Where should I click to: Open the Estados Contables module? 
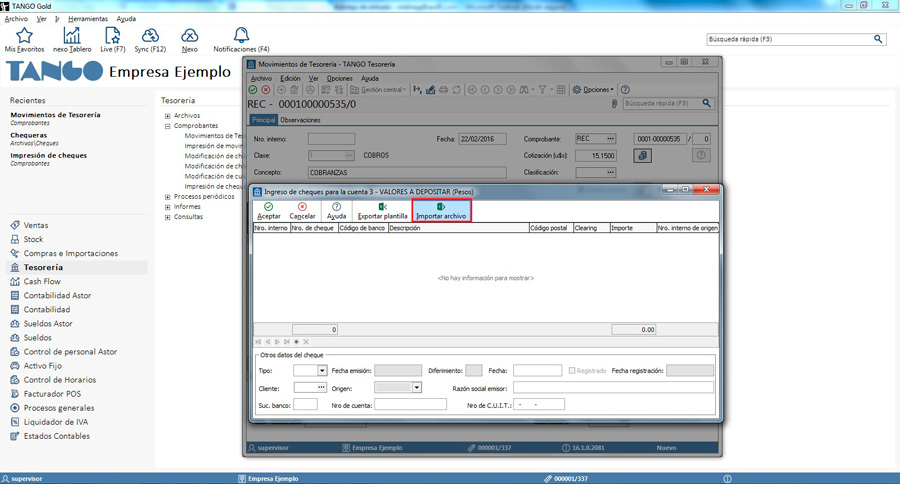57,436
